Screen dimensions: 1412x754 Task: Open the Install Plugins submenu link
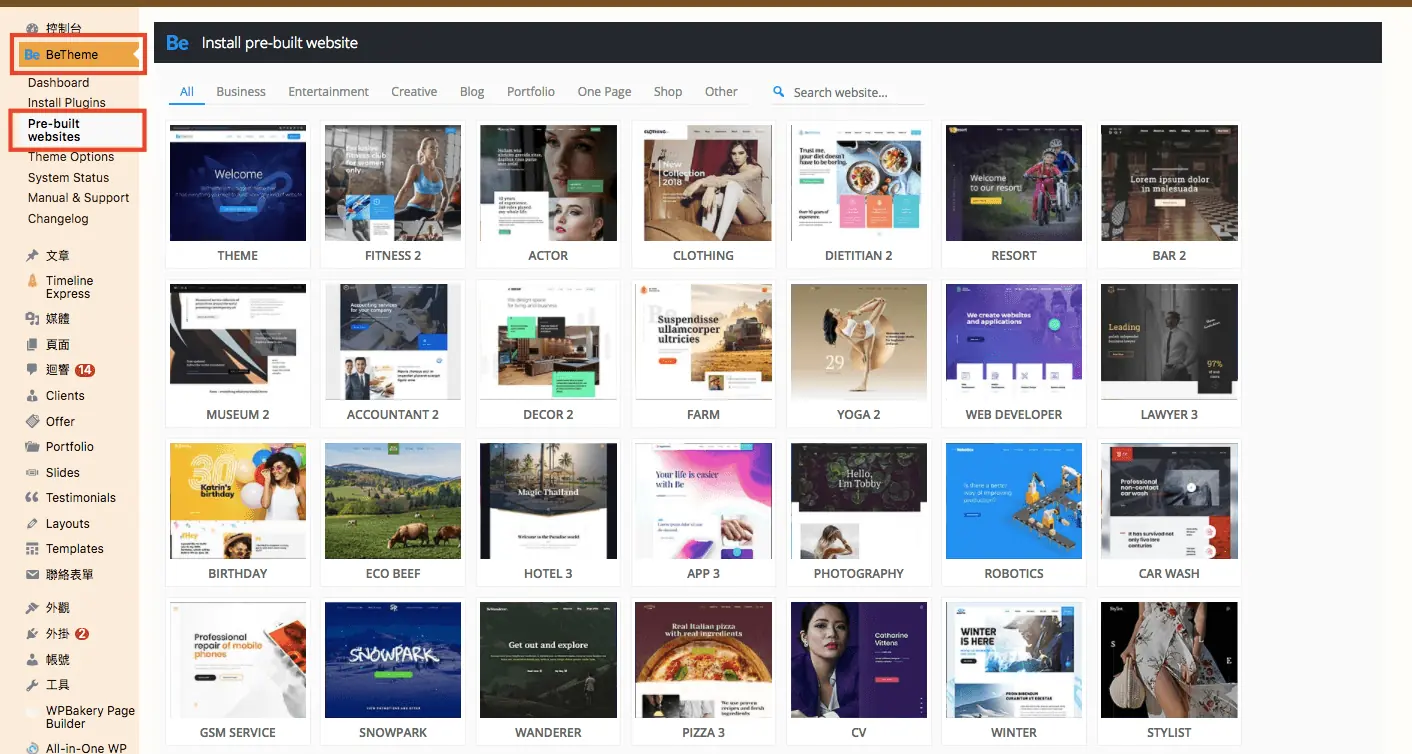point(67,103)
